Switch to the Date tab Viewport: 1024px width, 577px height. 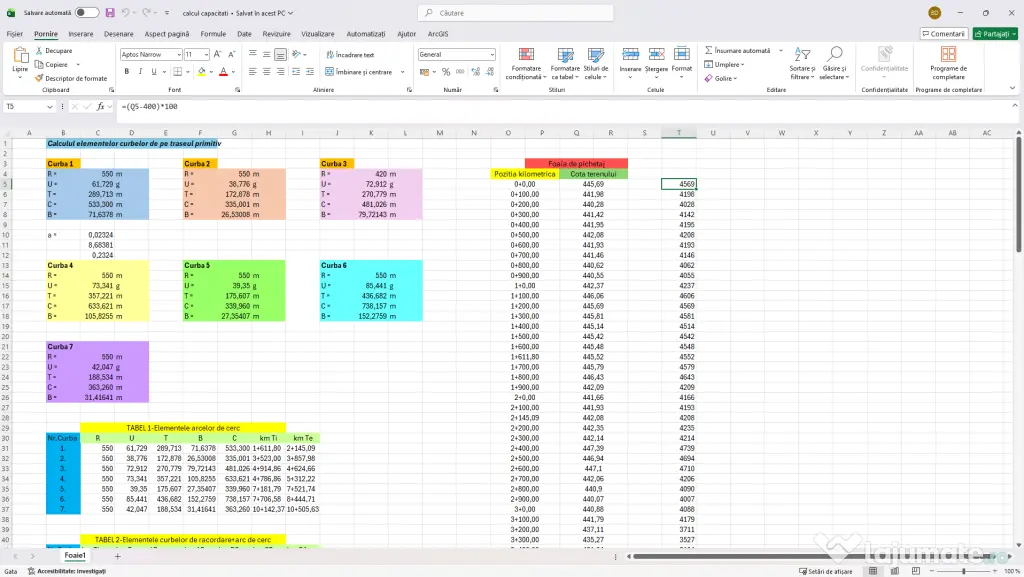[244, 34]
